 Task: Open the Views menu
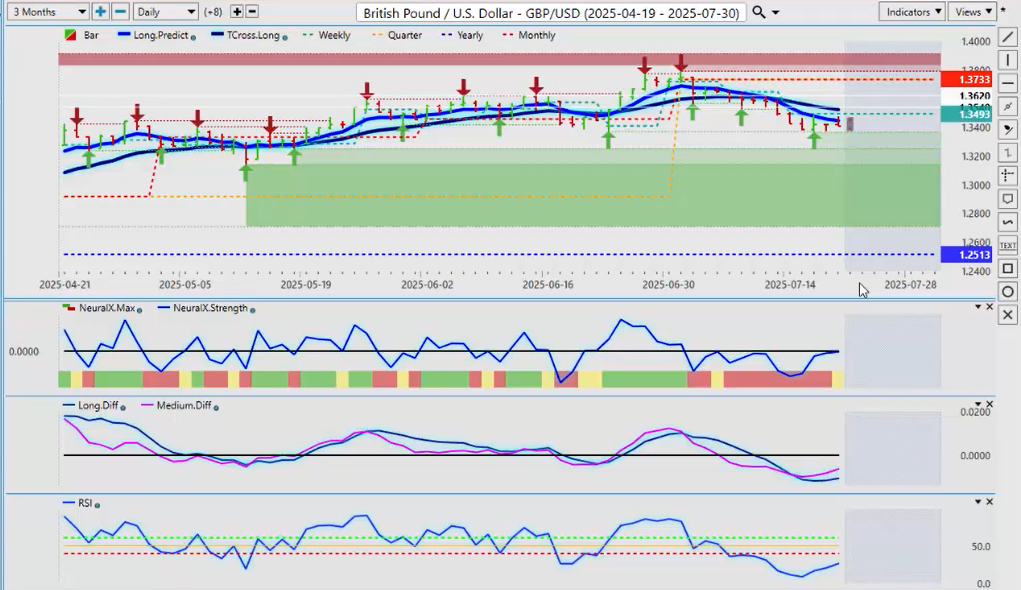973,11
